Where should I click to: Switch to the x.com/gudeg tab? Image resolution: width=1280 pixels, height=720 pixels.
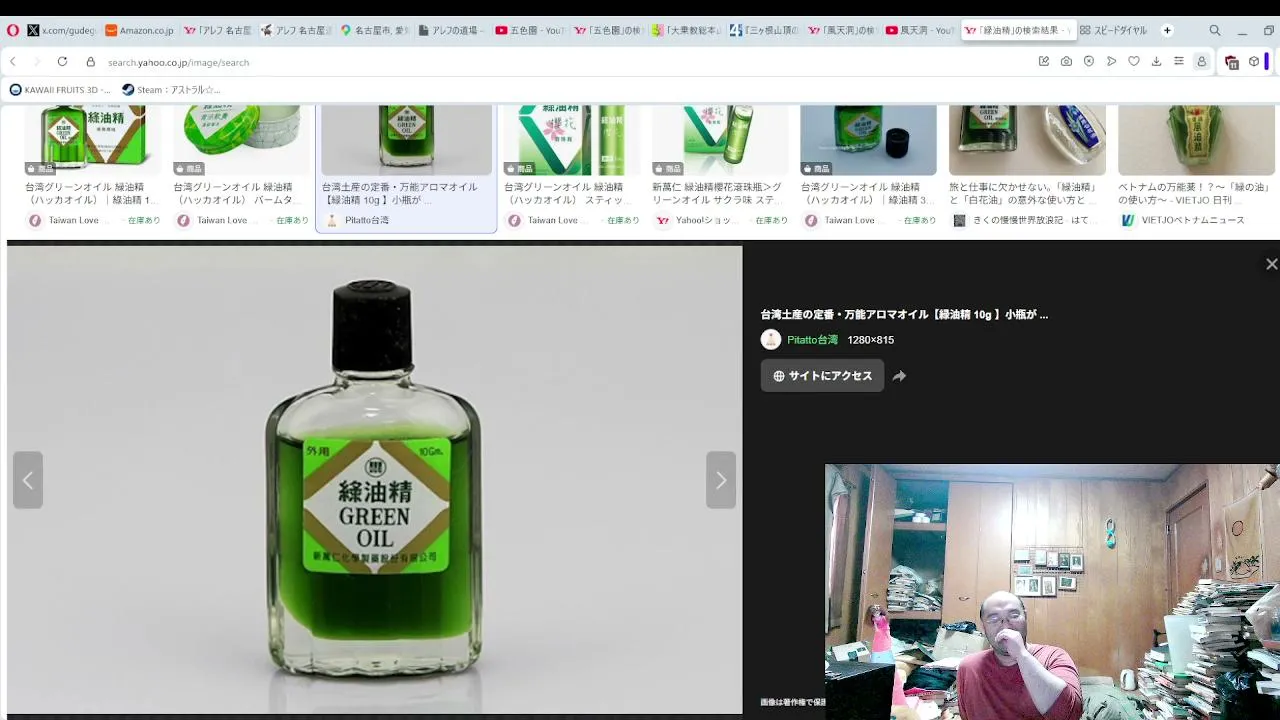point(62,30)
